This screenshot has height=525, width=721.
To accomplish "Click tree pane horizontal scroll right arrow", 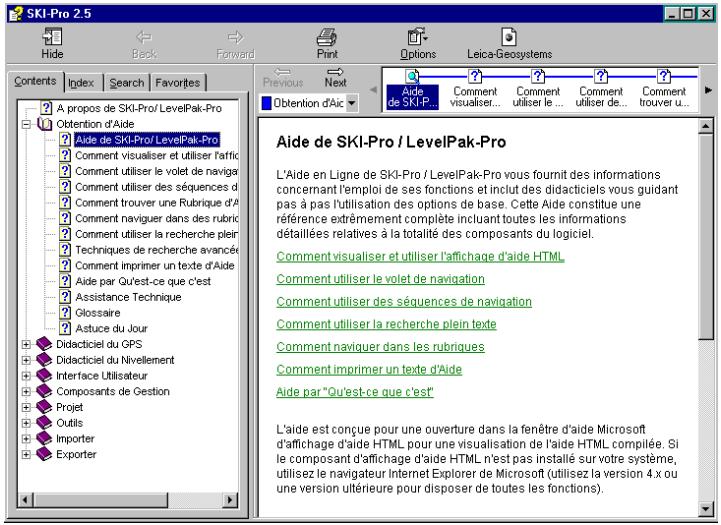I will 229,499.
